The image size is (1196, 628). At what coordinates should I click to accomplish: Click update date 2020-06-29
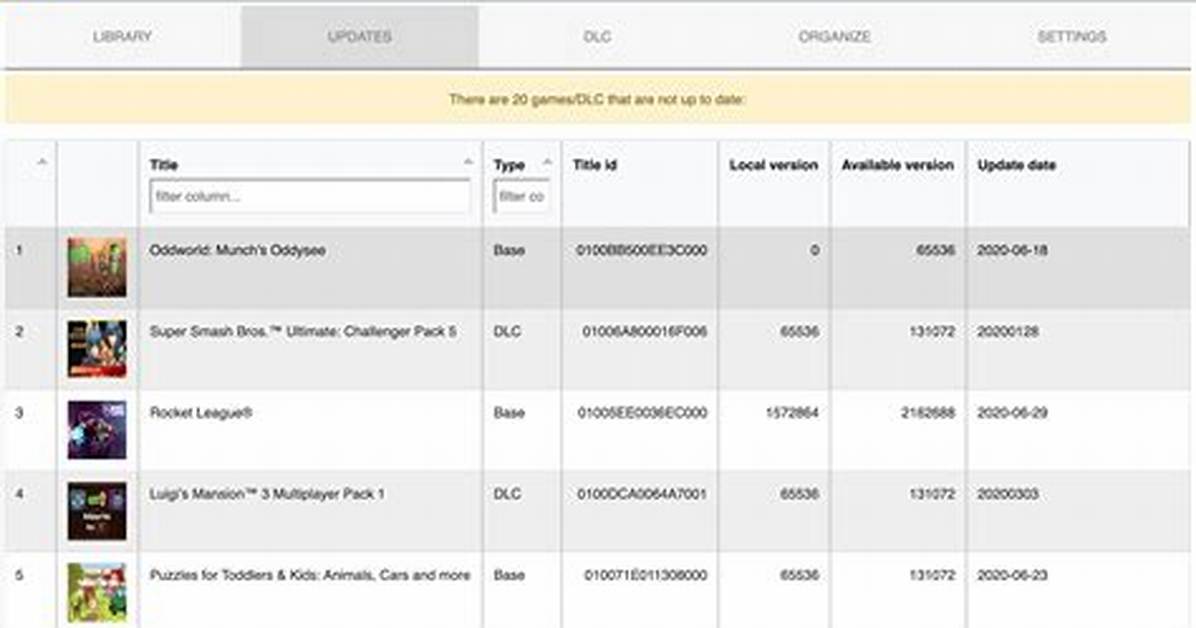click(x=1012, y=413)
